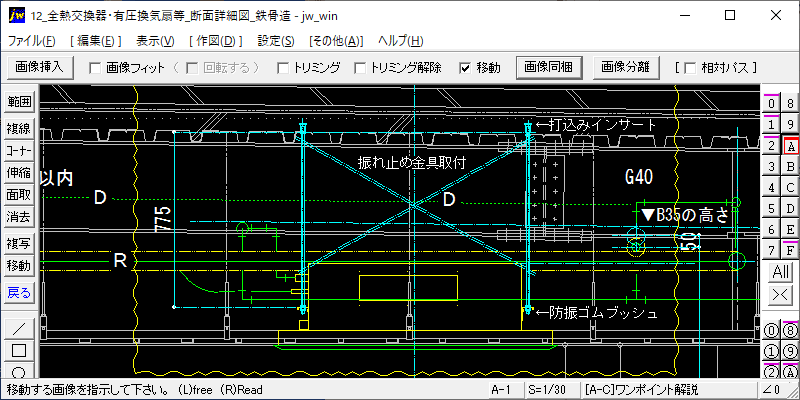Toggle layer F button
The width and height of the screenshot is (800, 400).
(790, 251)
